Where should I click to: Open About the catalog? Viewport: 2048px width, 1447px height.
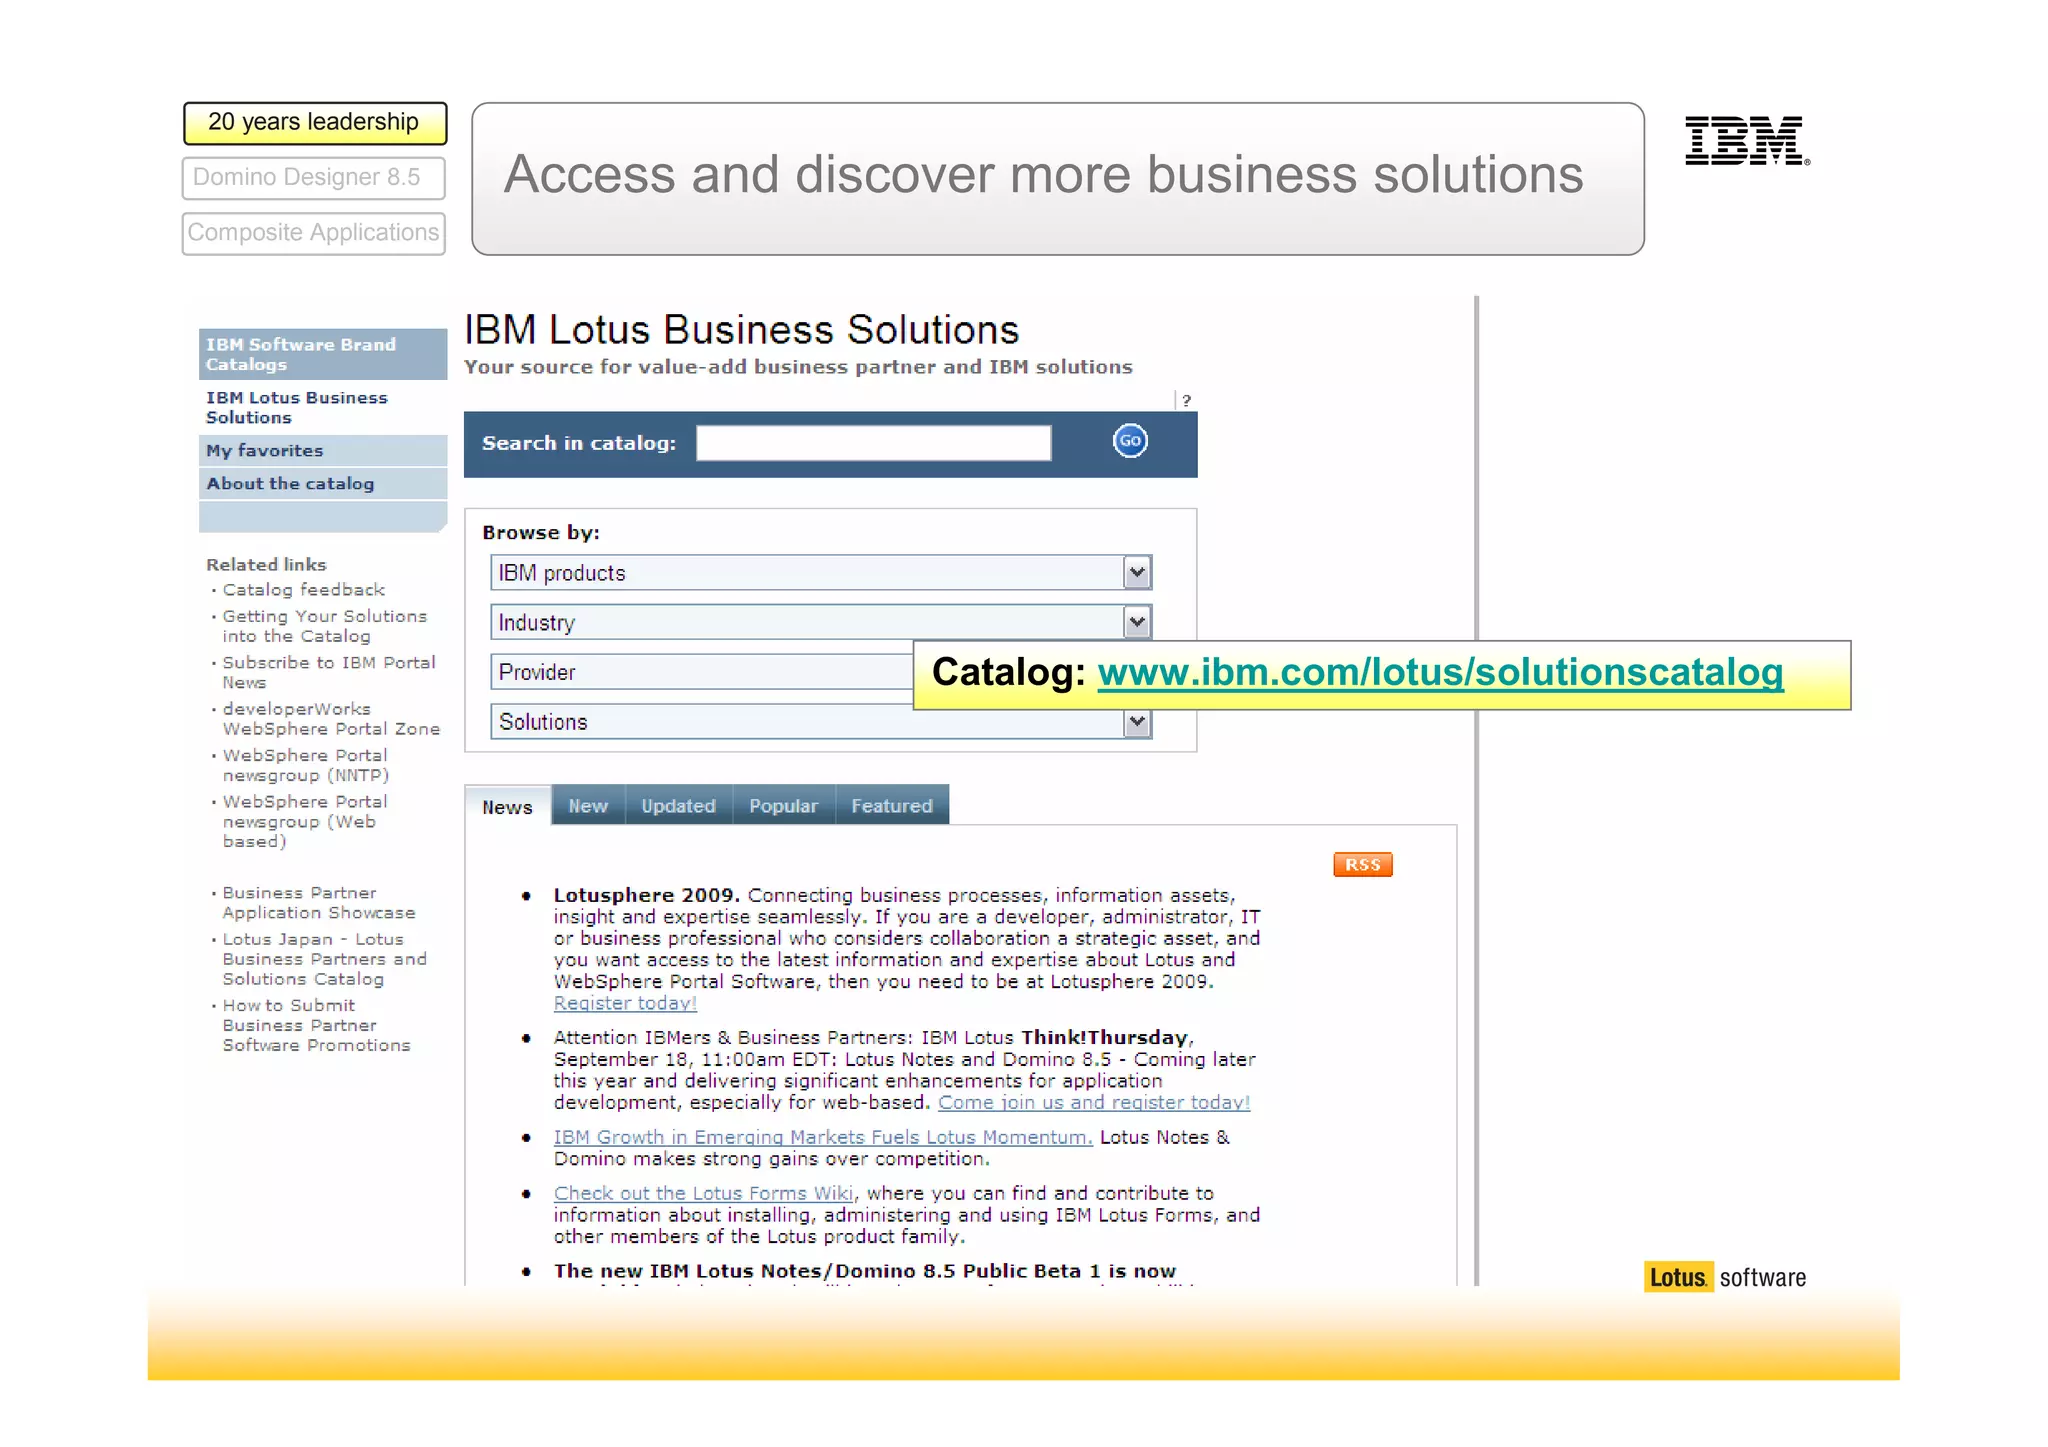click(x=322, y=483)
